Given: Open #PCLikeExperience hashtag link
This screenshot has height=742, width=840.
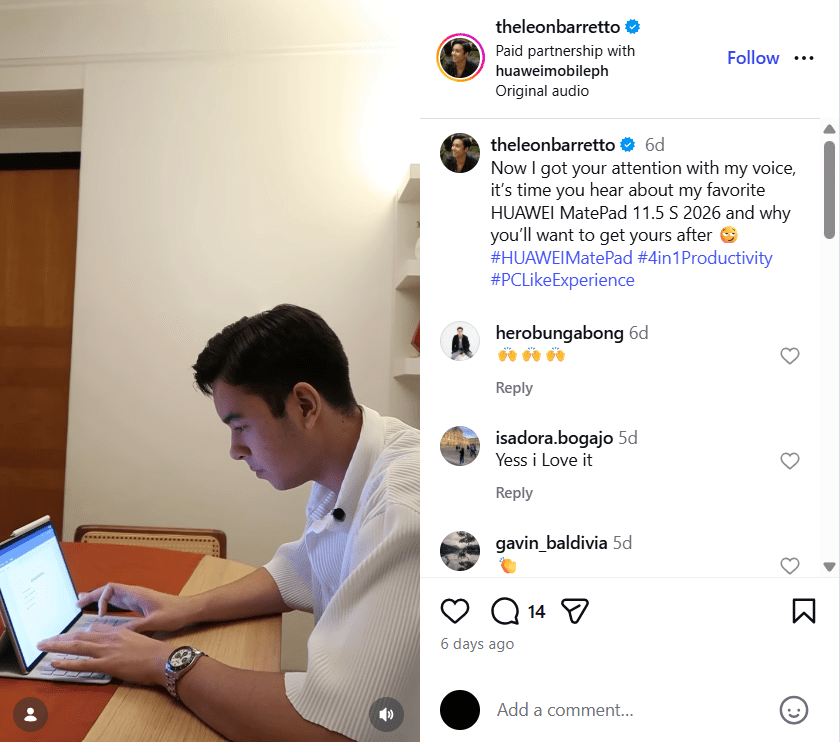Looking at the screenshot, I should [562, 280].
